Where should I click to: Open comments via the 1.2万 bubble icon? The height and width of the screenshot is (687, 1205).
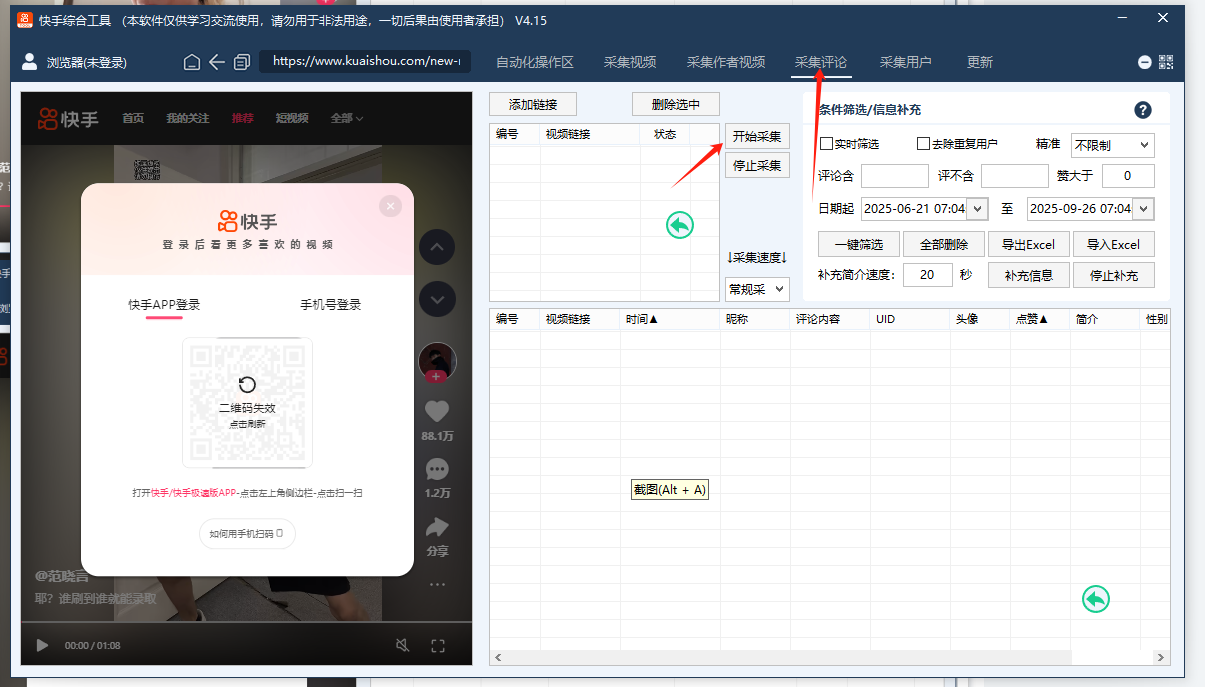point(437,469)
